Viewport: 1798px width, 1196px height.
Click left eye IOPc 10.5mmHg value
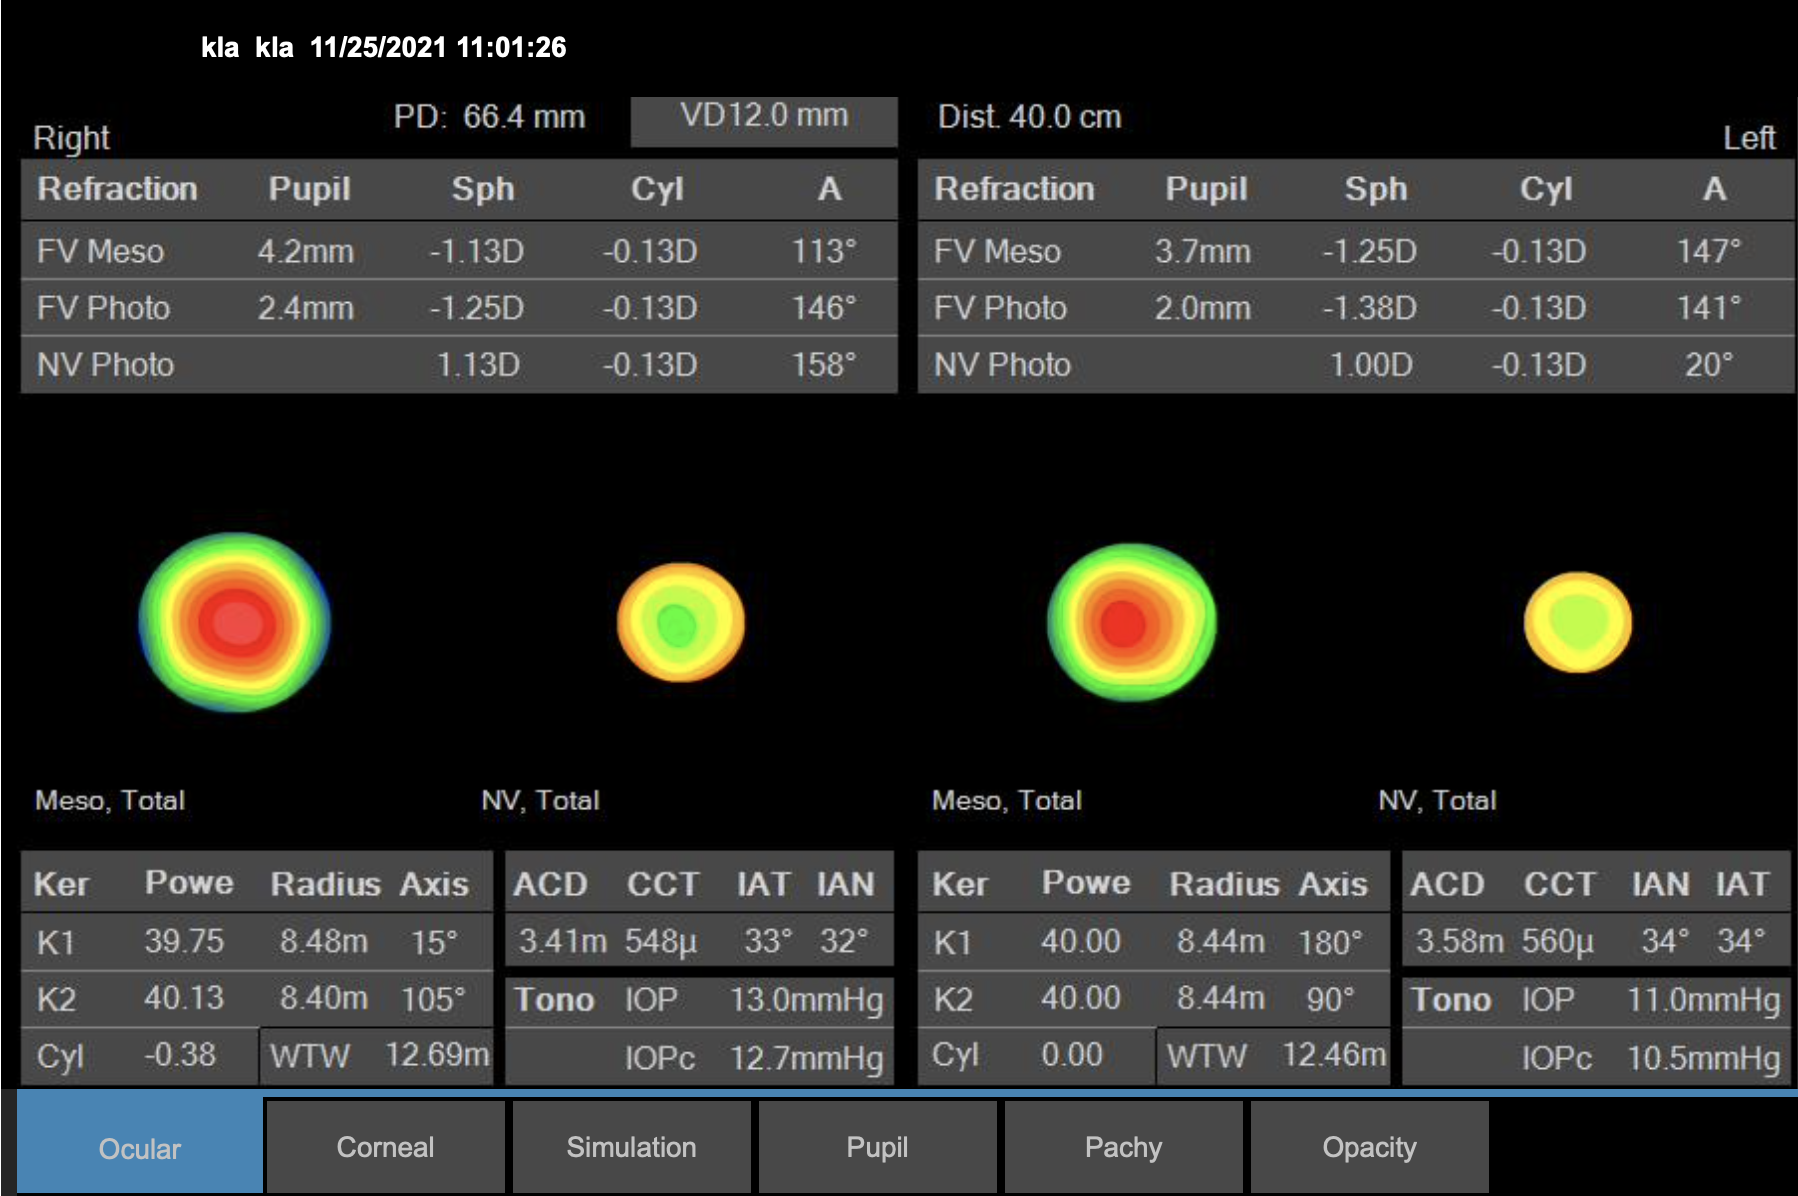(1703, 1057)
